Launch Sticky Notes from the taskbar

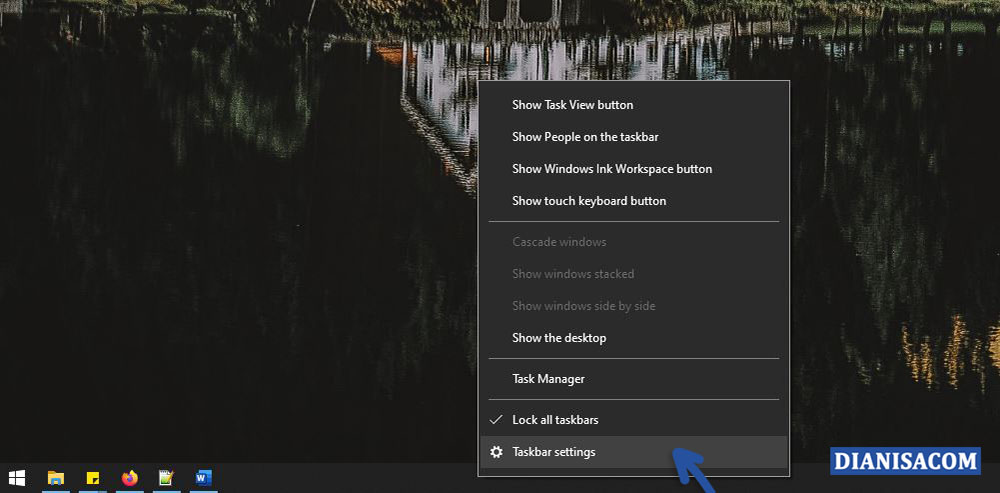93,478
